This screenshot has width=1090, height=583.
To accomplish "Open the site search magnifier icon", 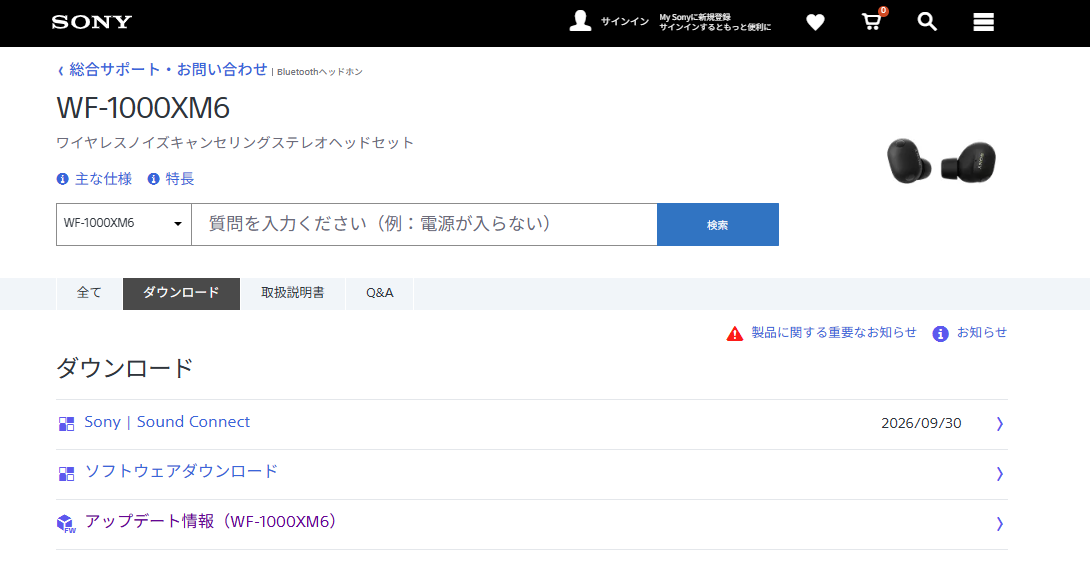I will tap(927, 22).
